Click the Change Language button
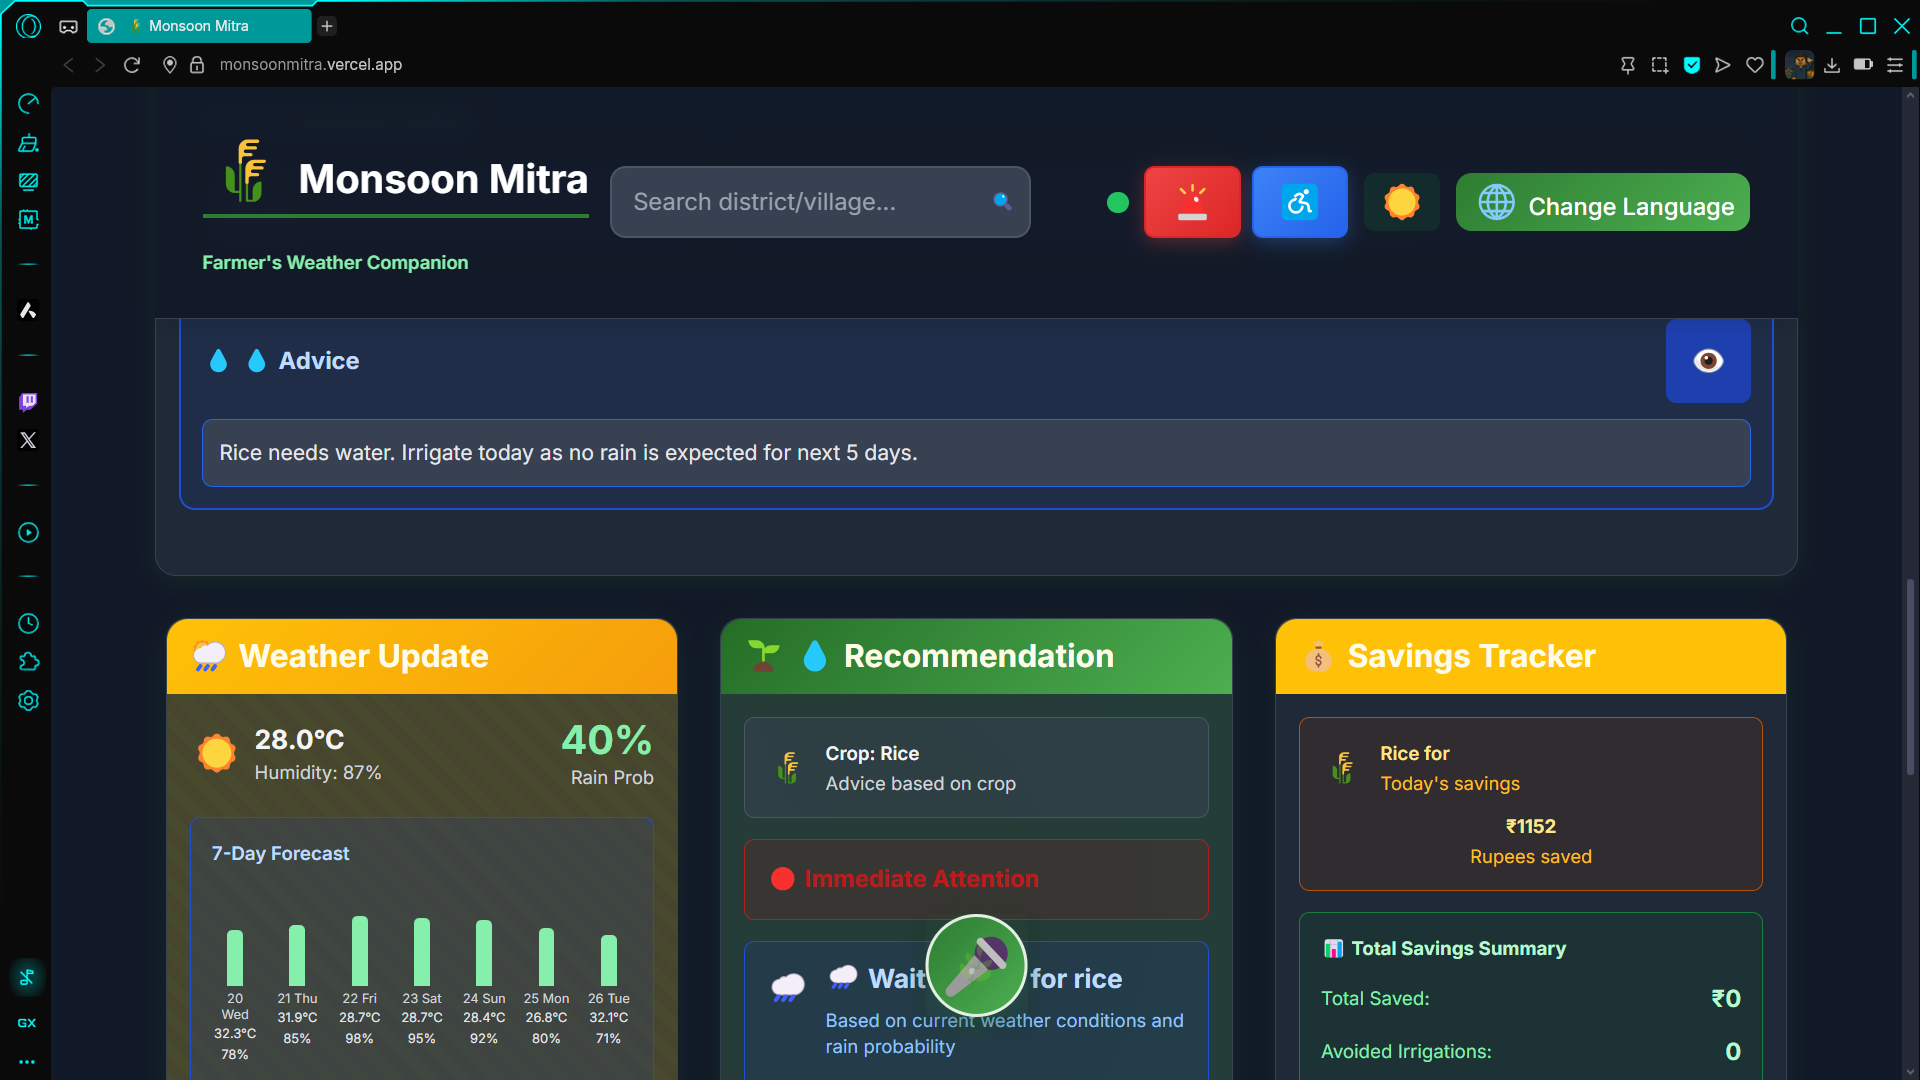The image size is (1920, 1080). [x=1602, y=203]
